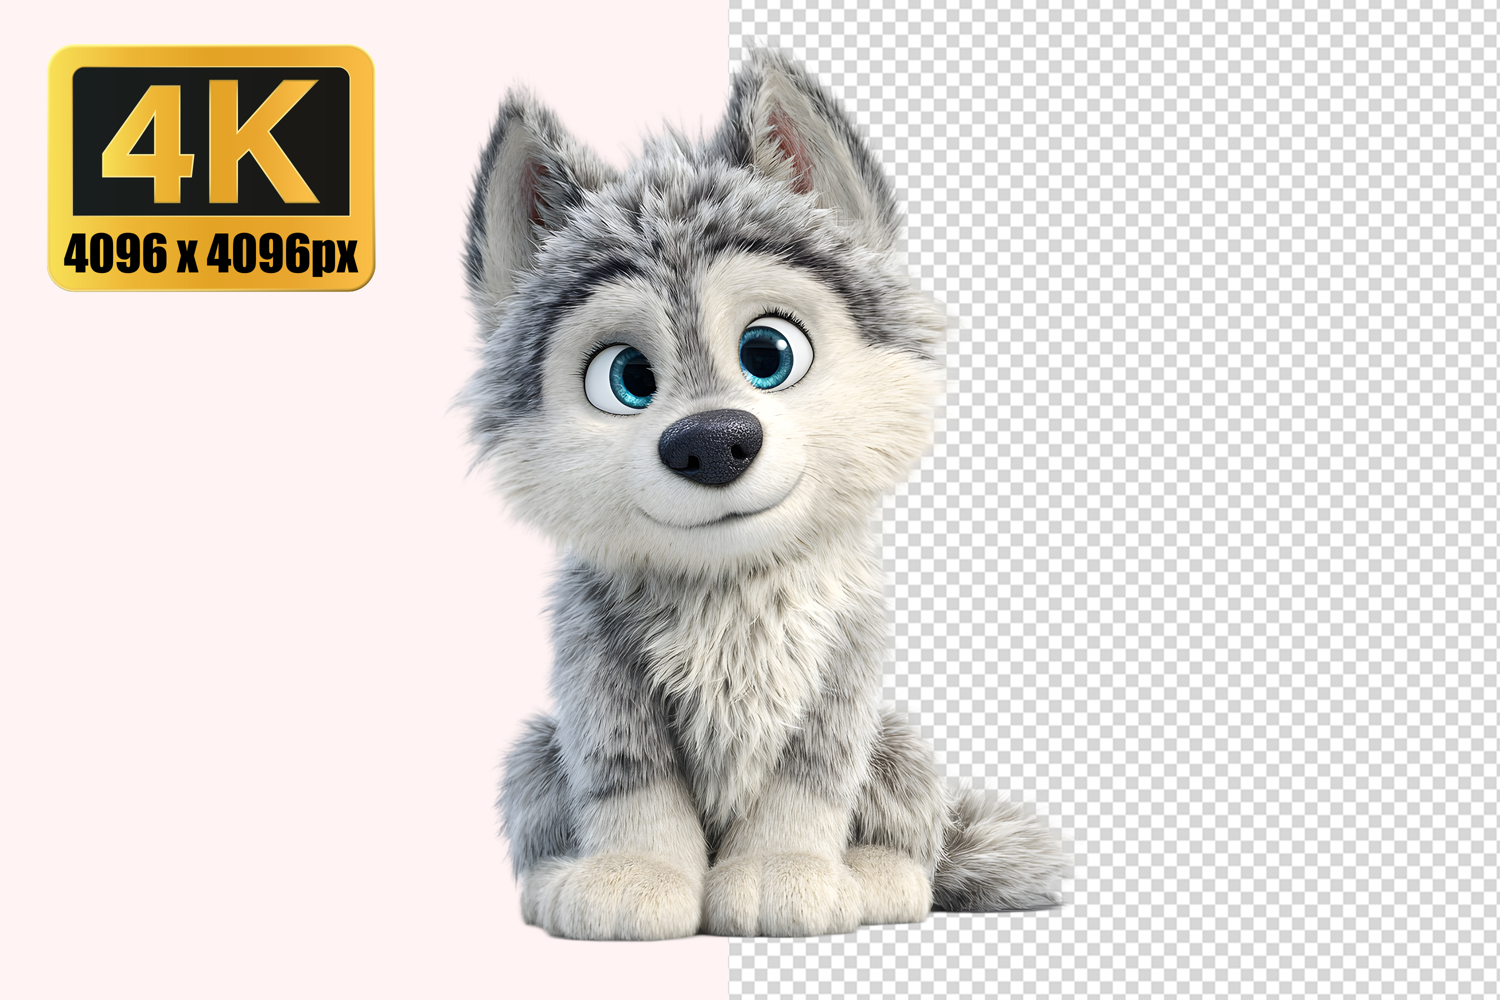This screenshot has width=1500, height=1000.
Task: Click the gold 4K badge
Action: point(211,168)
